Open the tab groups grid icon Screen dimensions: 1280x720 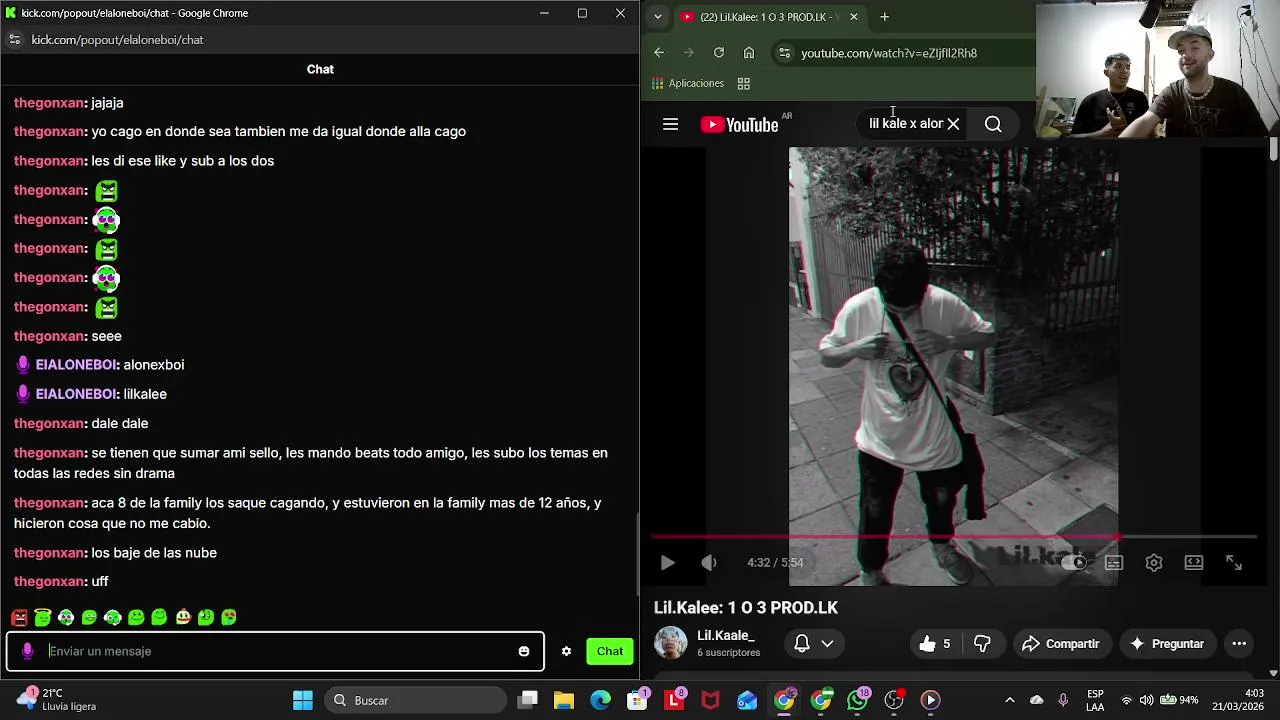click(744, 83)
